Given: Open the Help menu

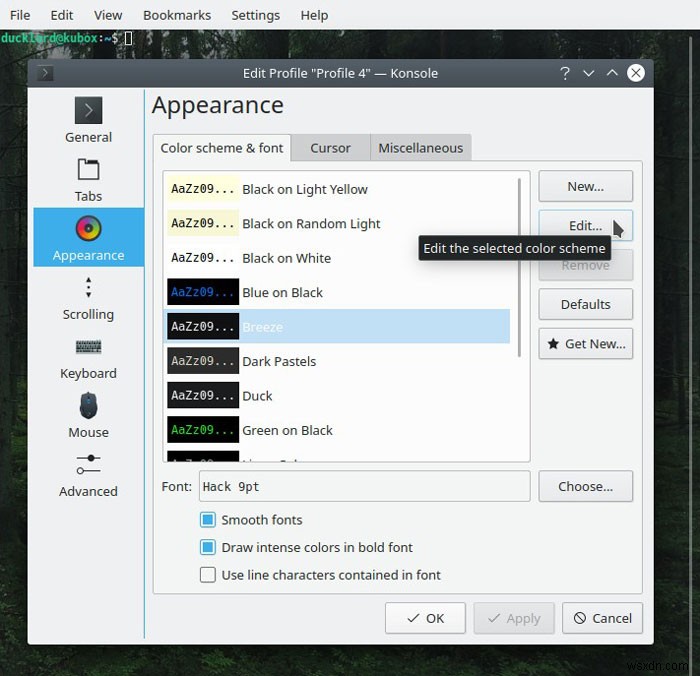Looking at the screenshot, I should pyautogui.click(x=314, y=15).
